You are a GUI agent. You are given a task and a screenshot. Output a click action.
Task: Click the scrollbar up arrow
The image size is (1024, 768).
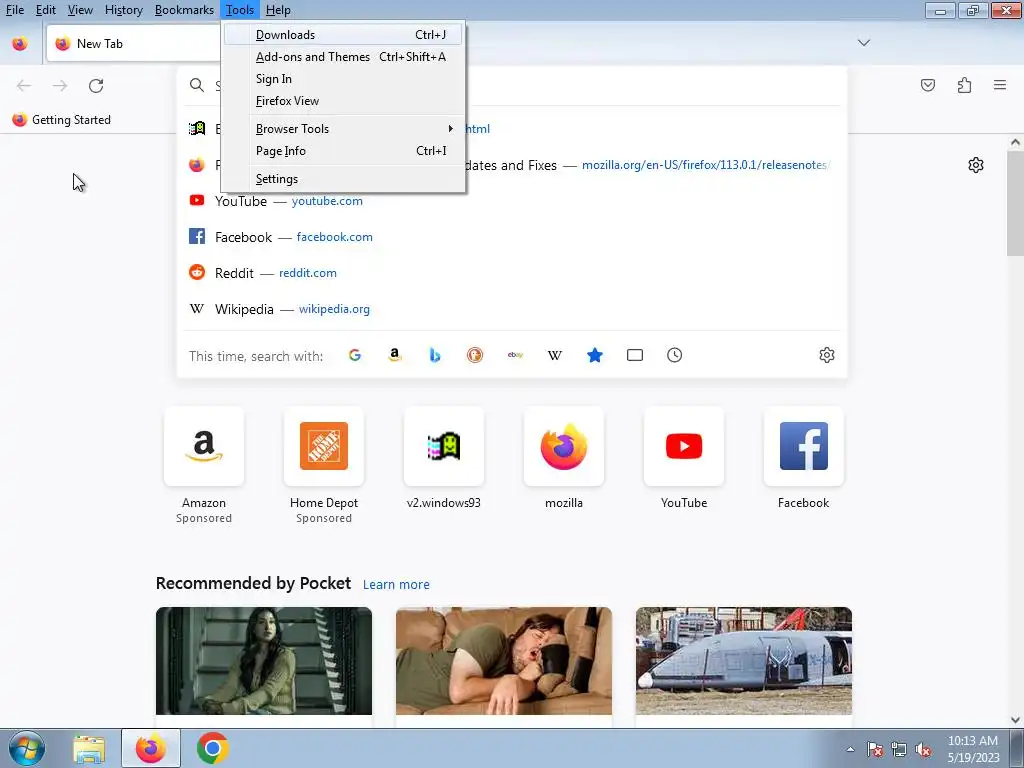click(1015, 142)
